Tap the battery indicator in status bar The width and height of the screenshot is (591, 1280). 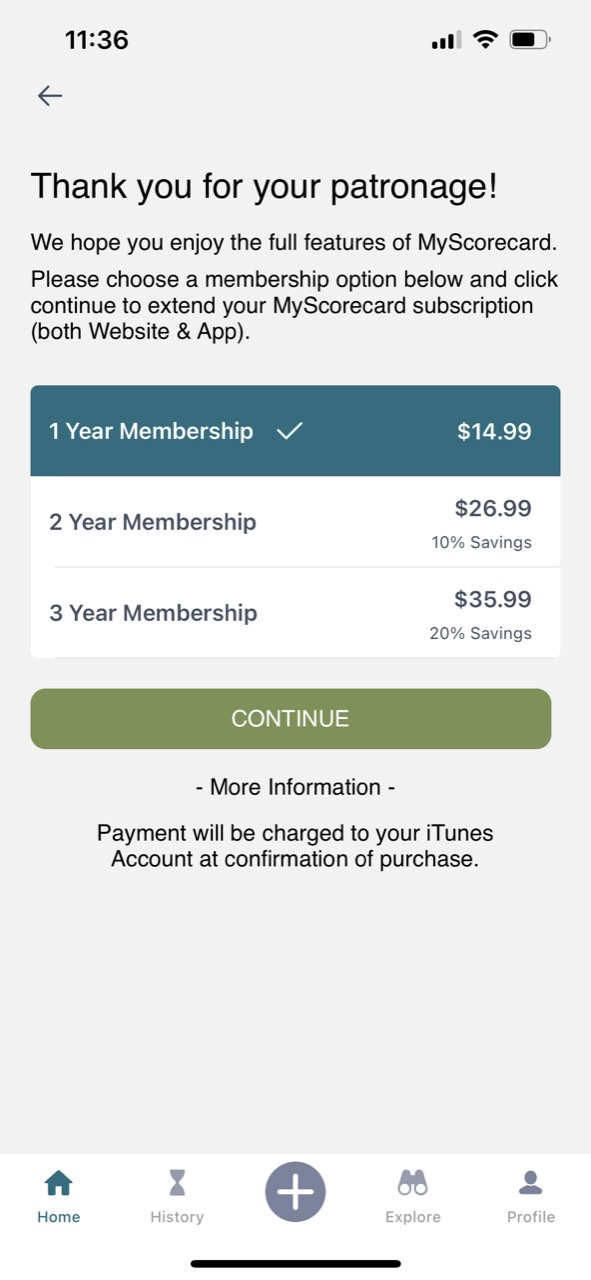click(530, 40)
